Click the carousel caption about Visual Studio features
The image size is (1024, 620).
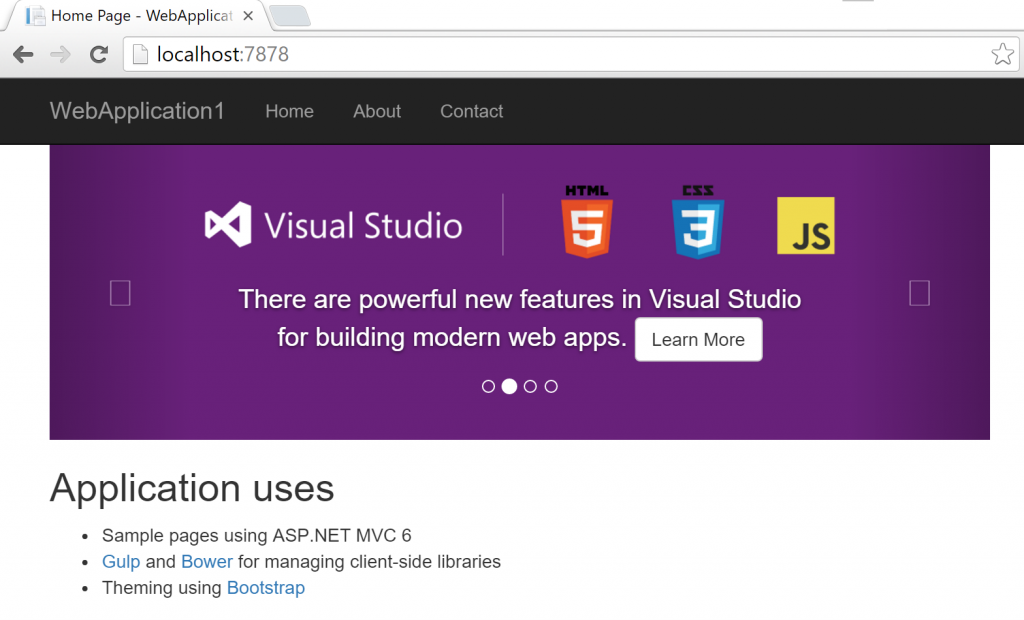click(519, 318)
